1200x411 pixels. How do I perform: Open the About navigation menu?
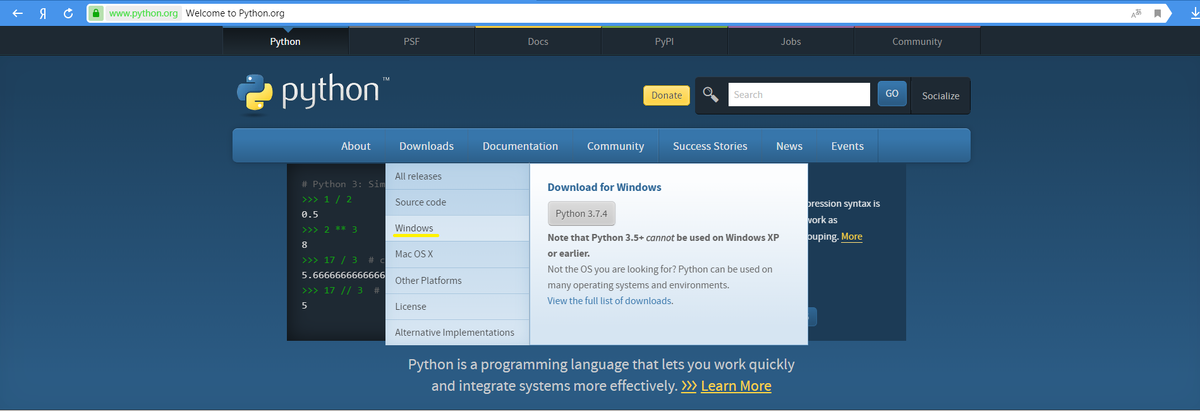(356, 146)
